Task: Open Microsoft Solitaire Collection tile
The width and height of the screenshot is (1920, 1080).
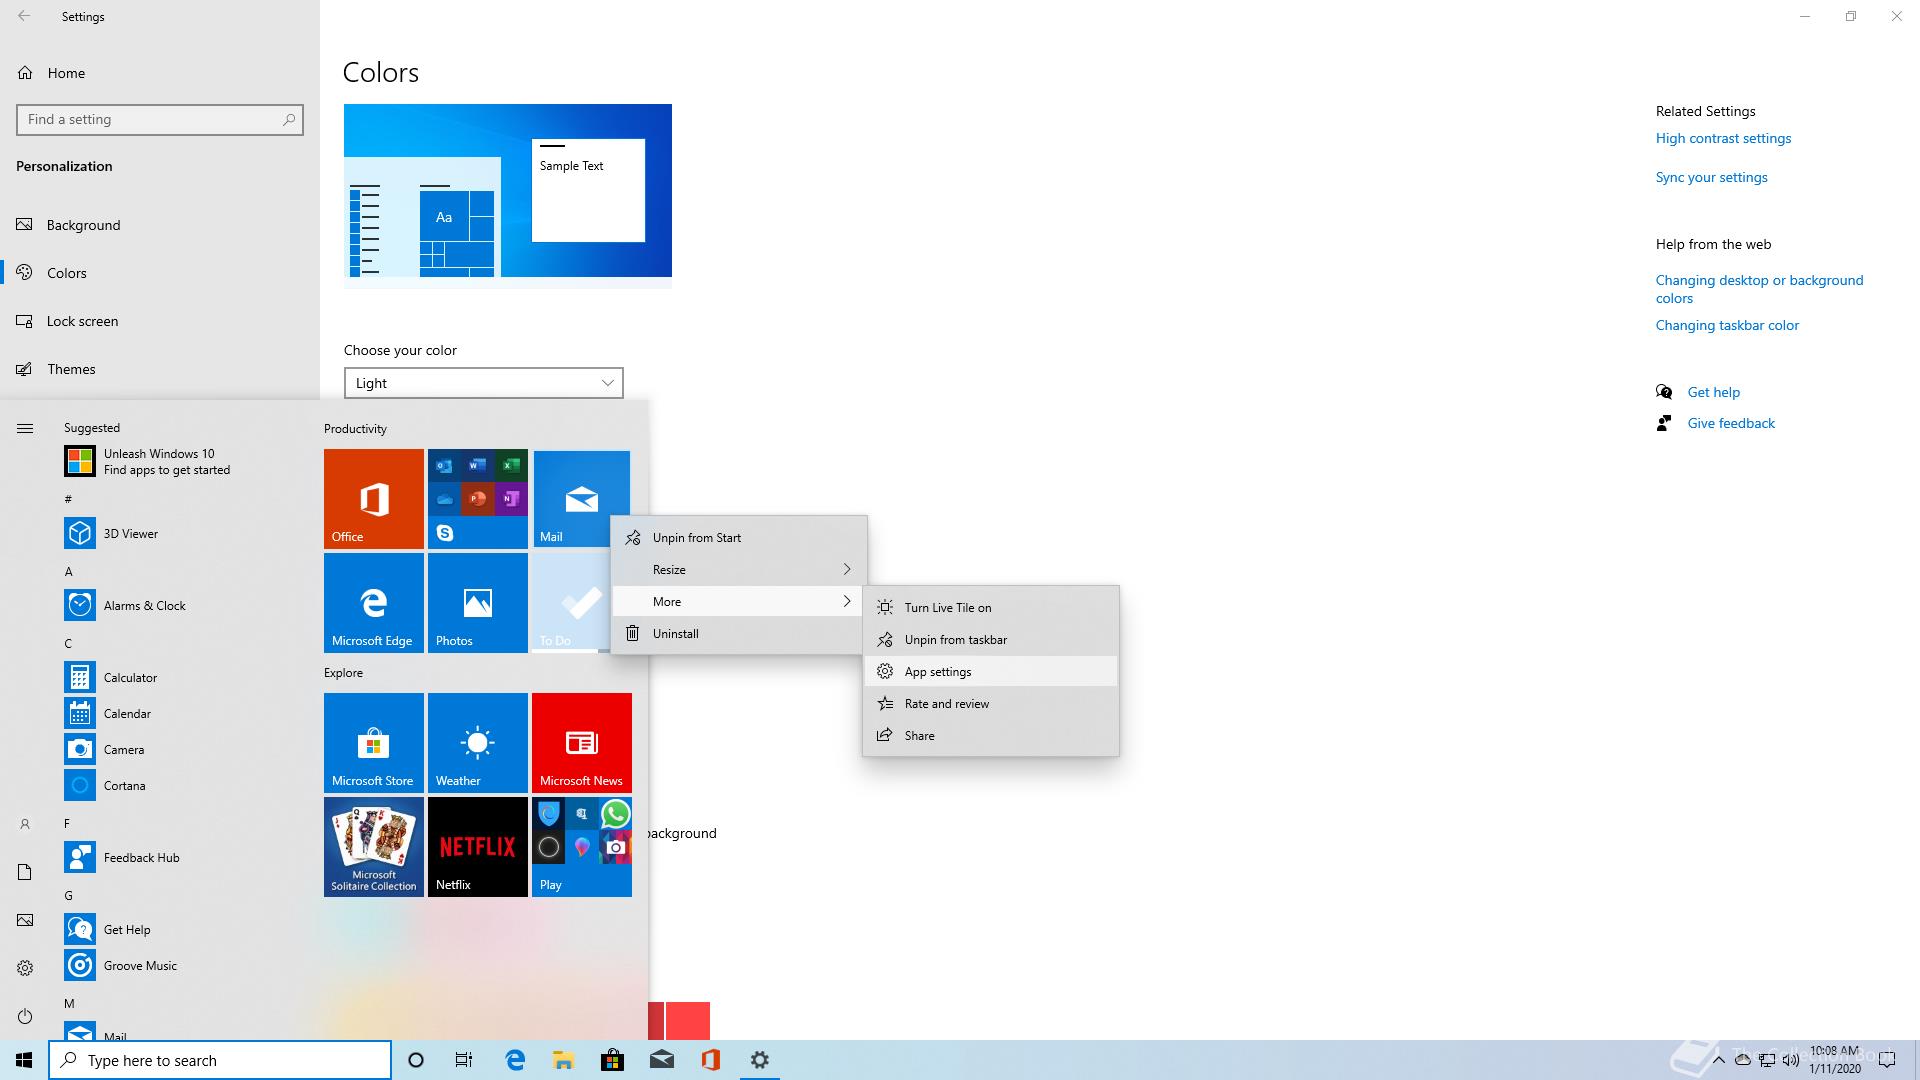Action: coord(374,847)
